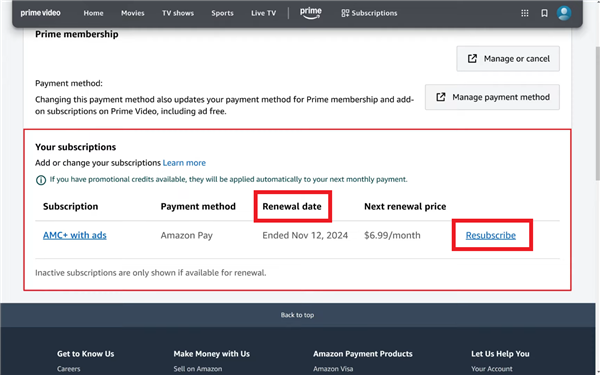This screenshot has width=600, height=375.
Task: Click the Prime membership heading
Action: tap(77, 34)
